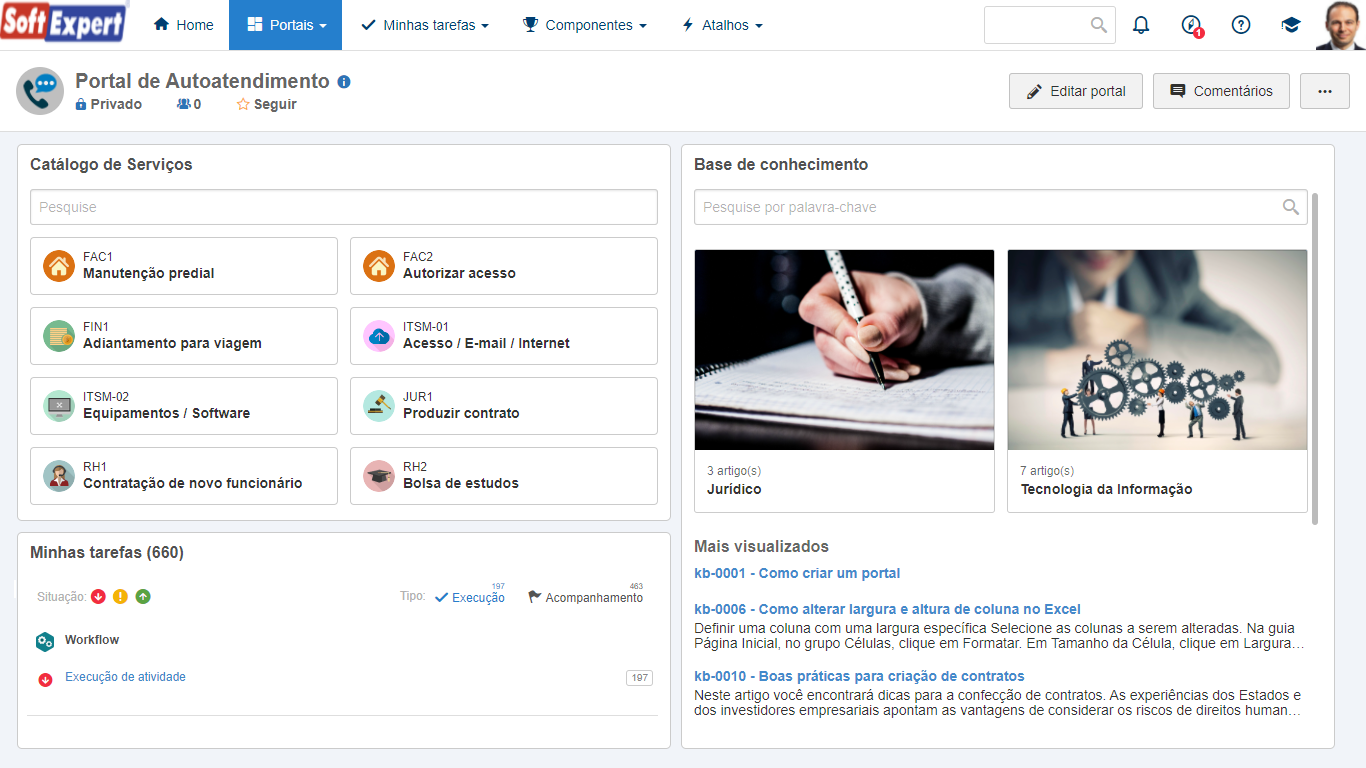Click the Catálogo de Serviços Pesquise field

[x=344, y=207]
